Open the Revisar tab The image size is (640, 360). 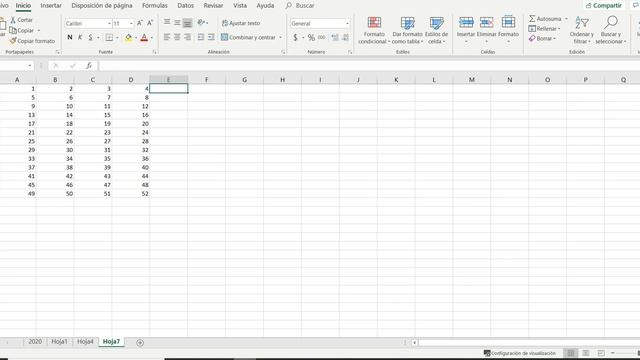(x=213, y=6)
